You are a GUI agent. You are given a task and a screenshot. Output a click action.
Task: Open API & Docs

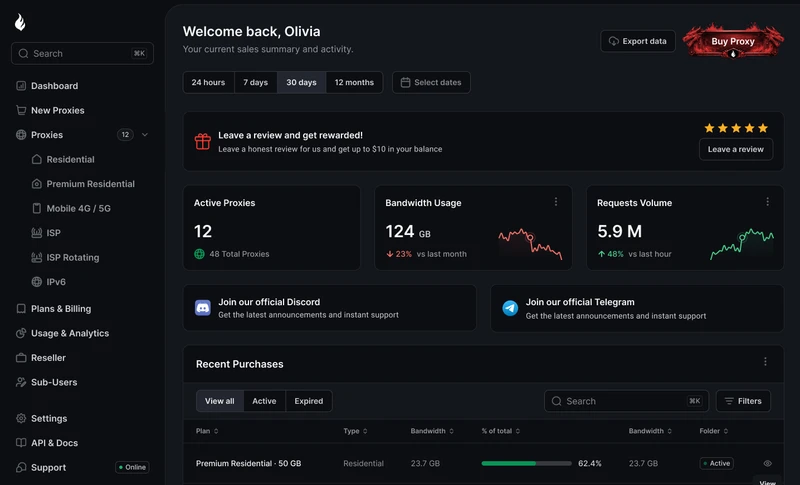54,443
